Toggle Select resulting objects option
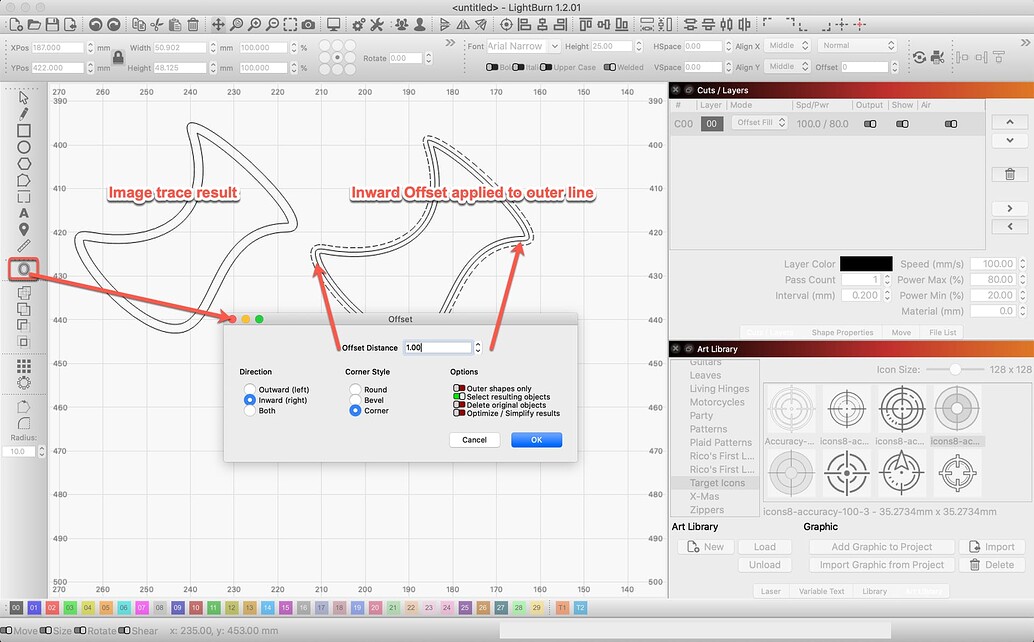This screenshot has height=642, width=1034. pyautogui.click(x=459, y=397)
